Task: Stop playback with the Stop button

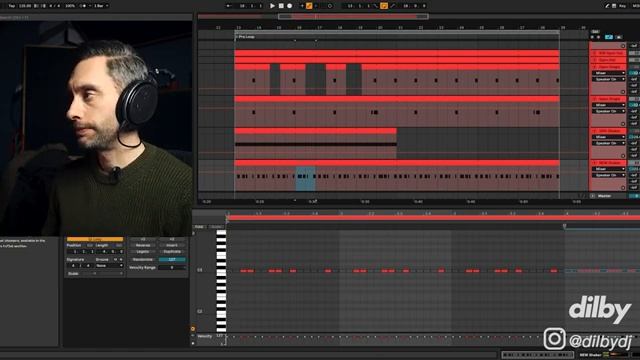Action: (281, 6)
